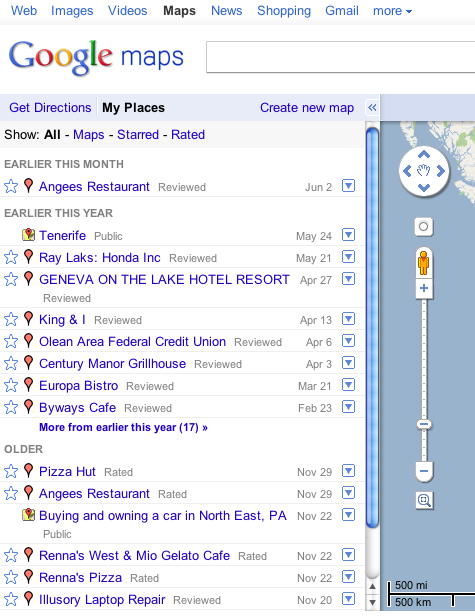The height and width of the screenshot is (616, 475).
Task: Star the Illusory Laptop Repair entry
Action: point(11,600)
